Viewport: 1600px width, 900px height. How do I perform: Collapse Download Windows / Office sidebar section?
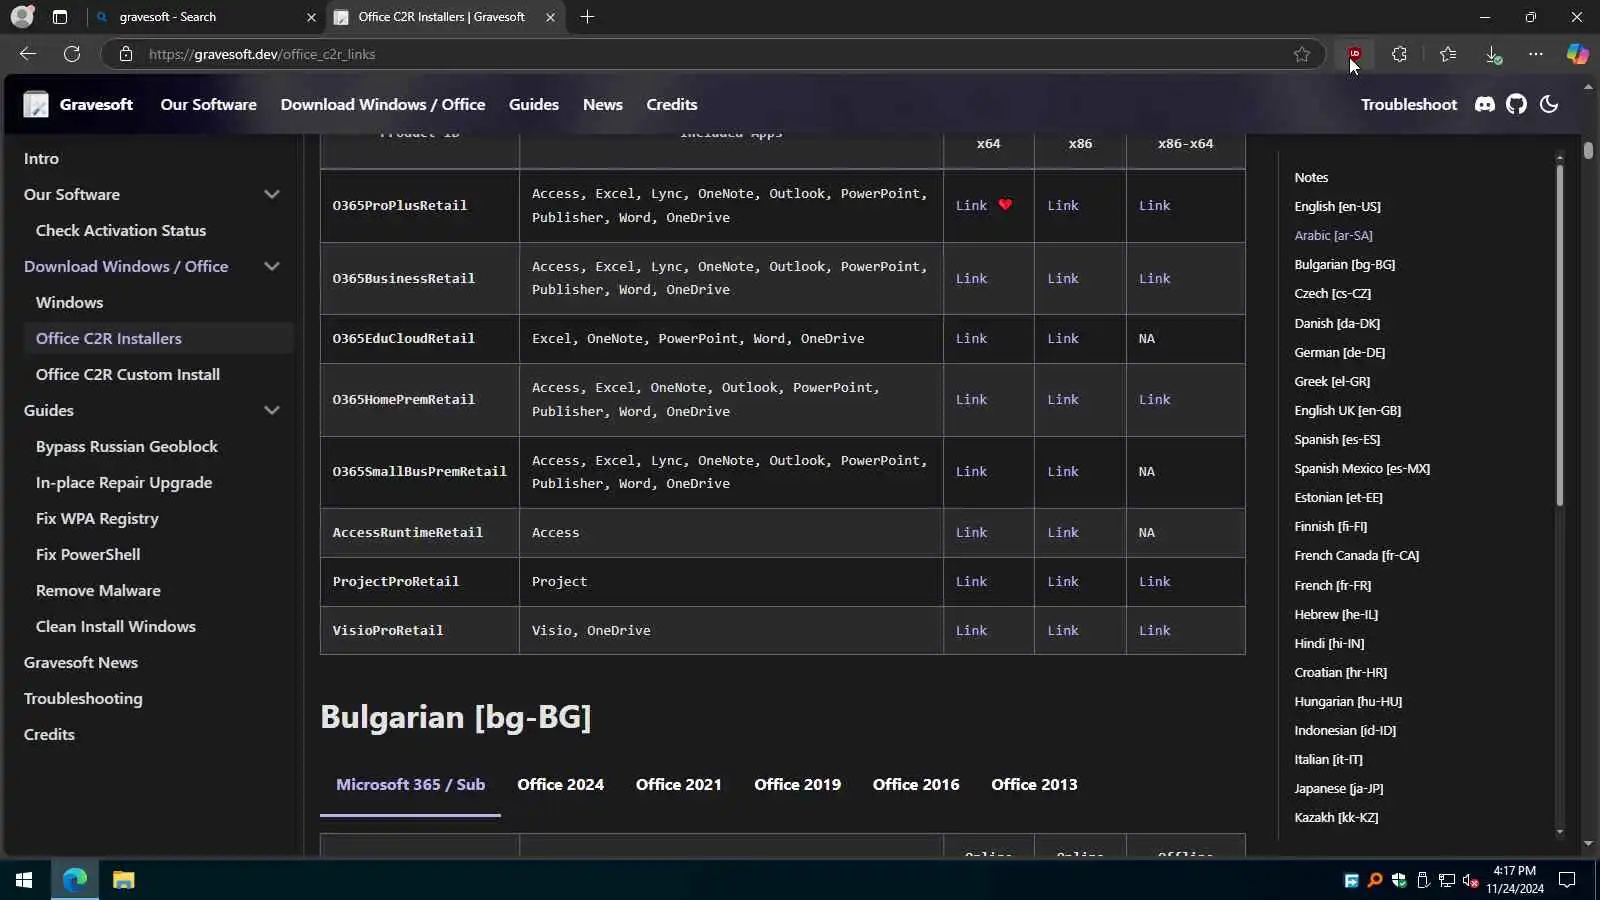(271, 266)
